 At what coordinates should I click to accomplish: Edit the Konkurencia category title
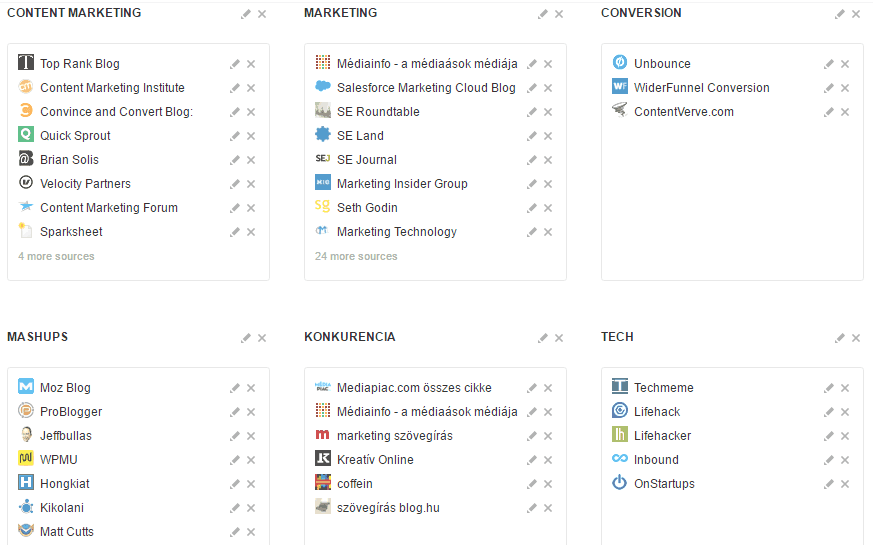543,338
